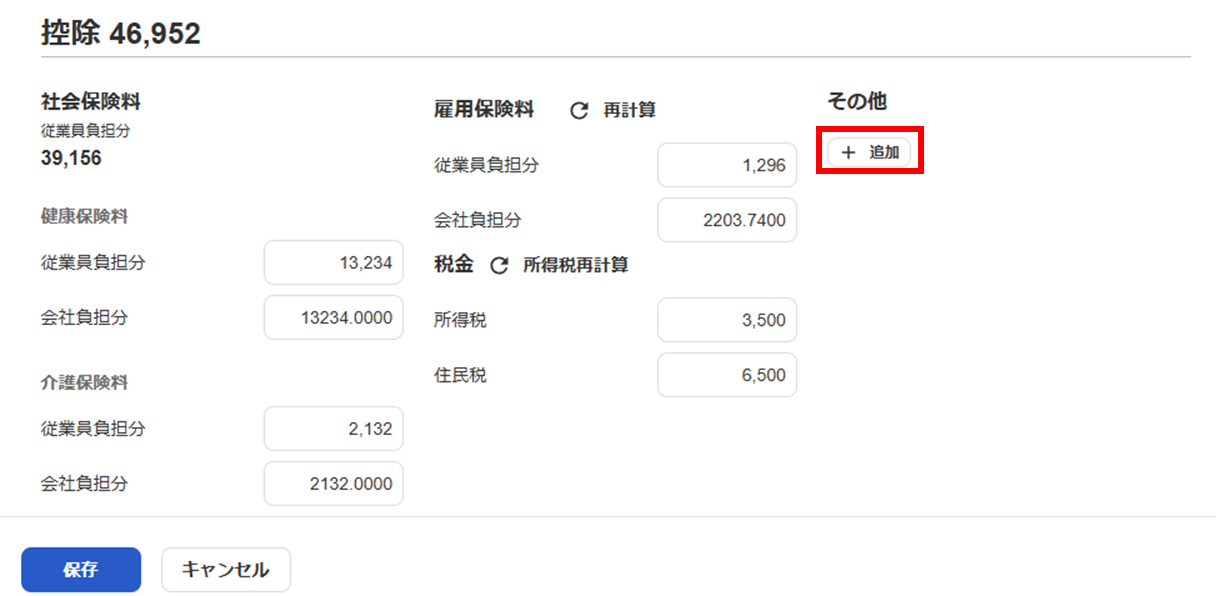
Task: Click the その他 section heading
Action: pos(857,101)
